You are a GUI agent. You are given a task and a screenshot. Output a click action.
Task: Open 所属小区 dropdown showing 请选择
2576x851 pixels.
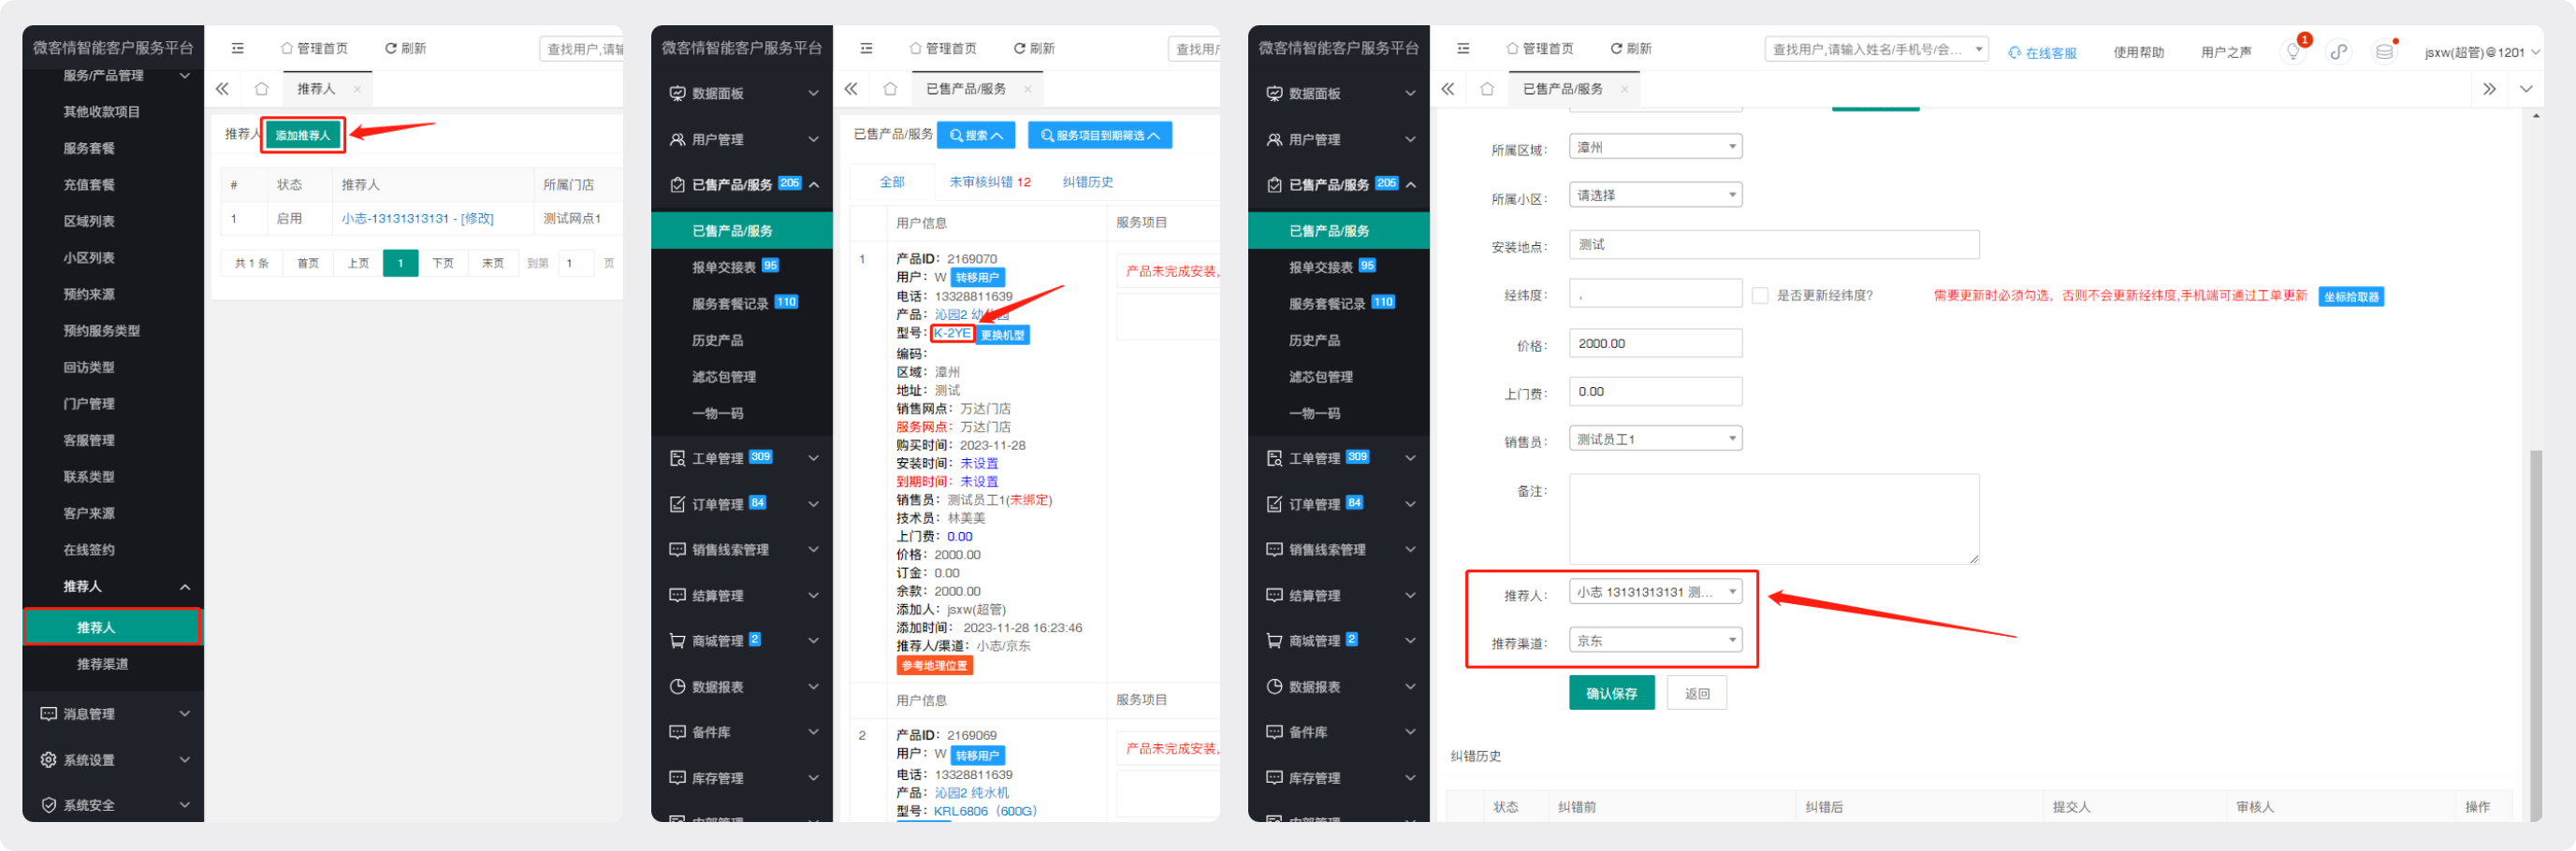coord(1655,195)
